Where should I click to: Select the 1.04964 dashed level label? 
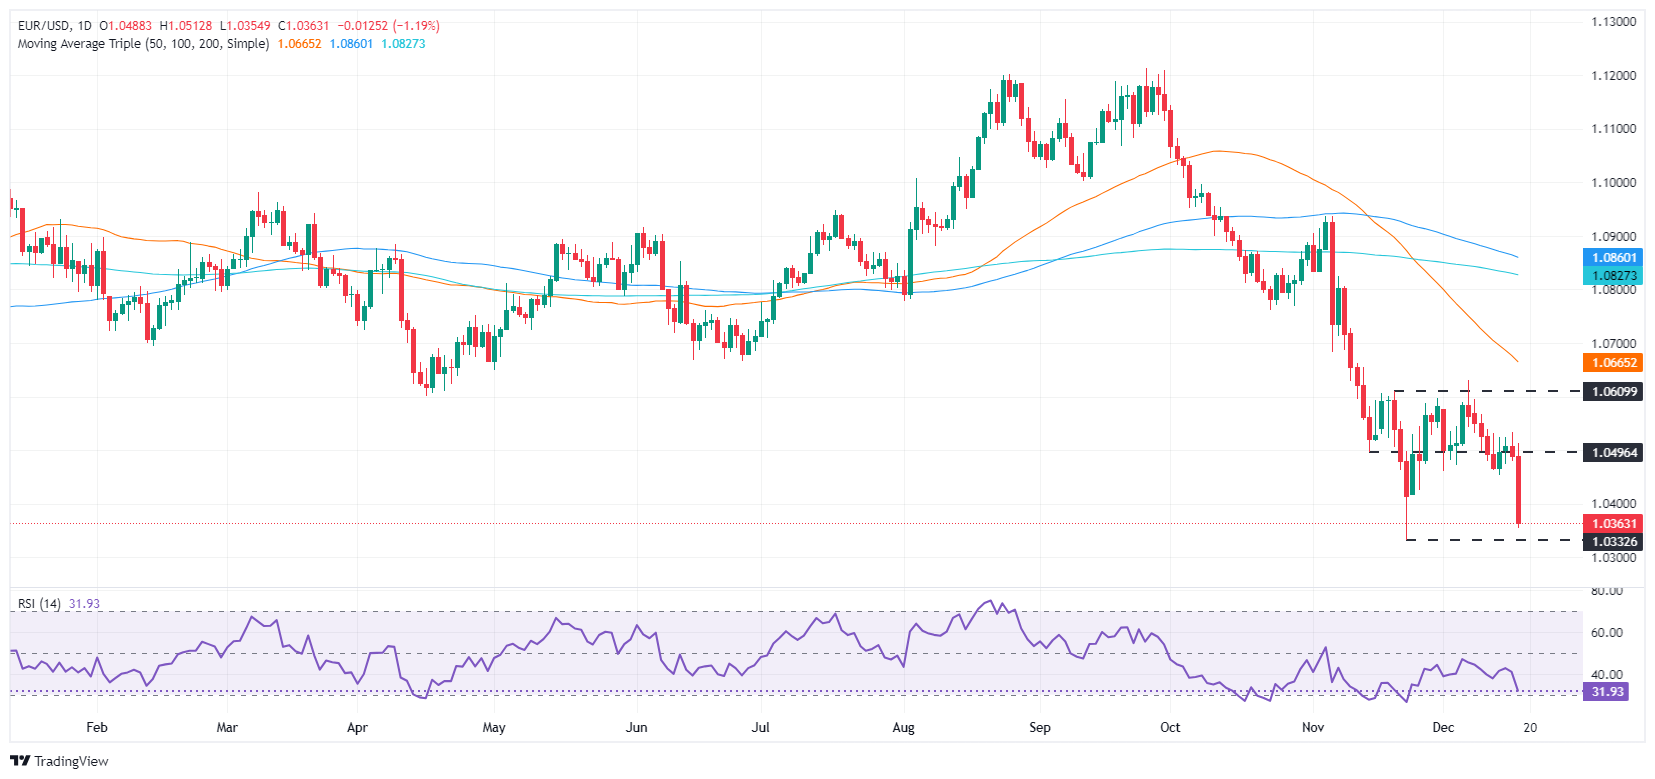pos(1614,453)
